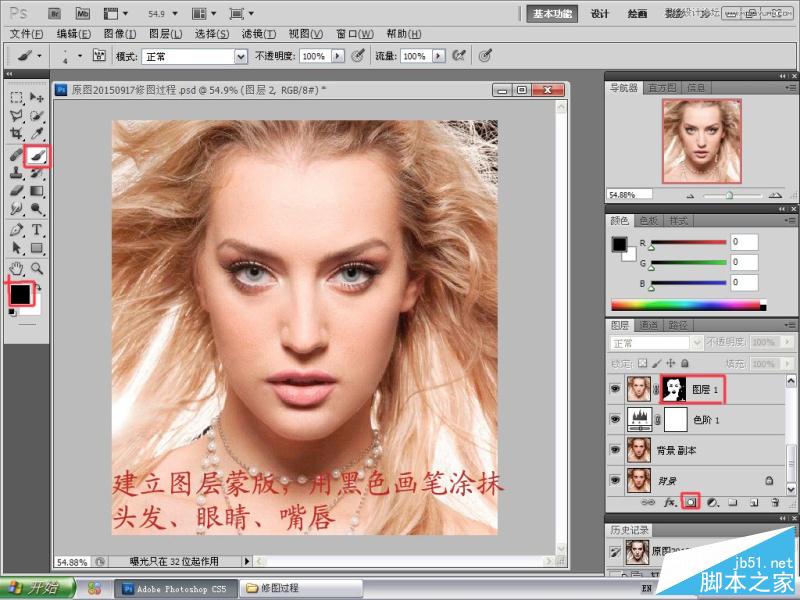Switch to the 通道 tab
800x600 pixels.
point(649,325)
